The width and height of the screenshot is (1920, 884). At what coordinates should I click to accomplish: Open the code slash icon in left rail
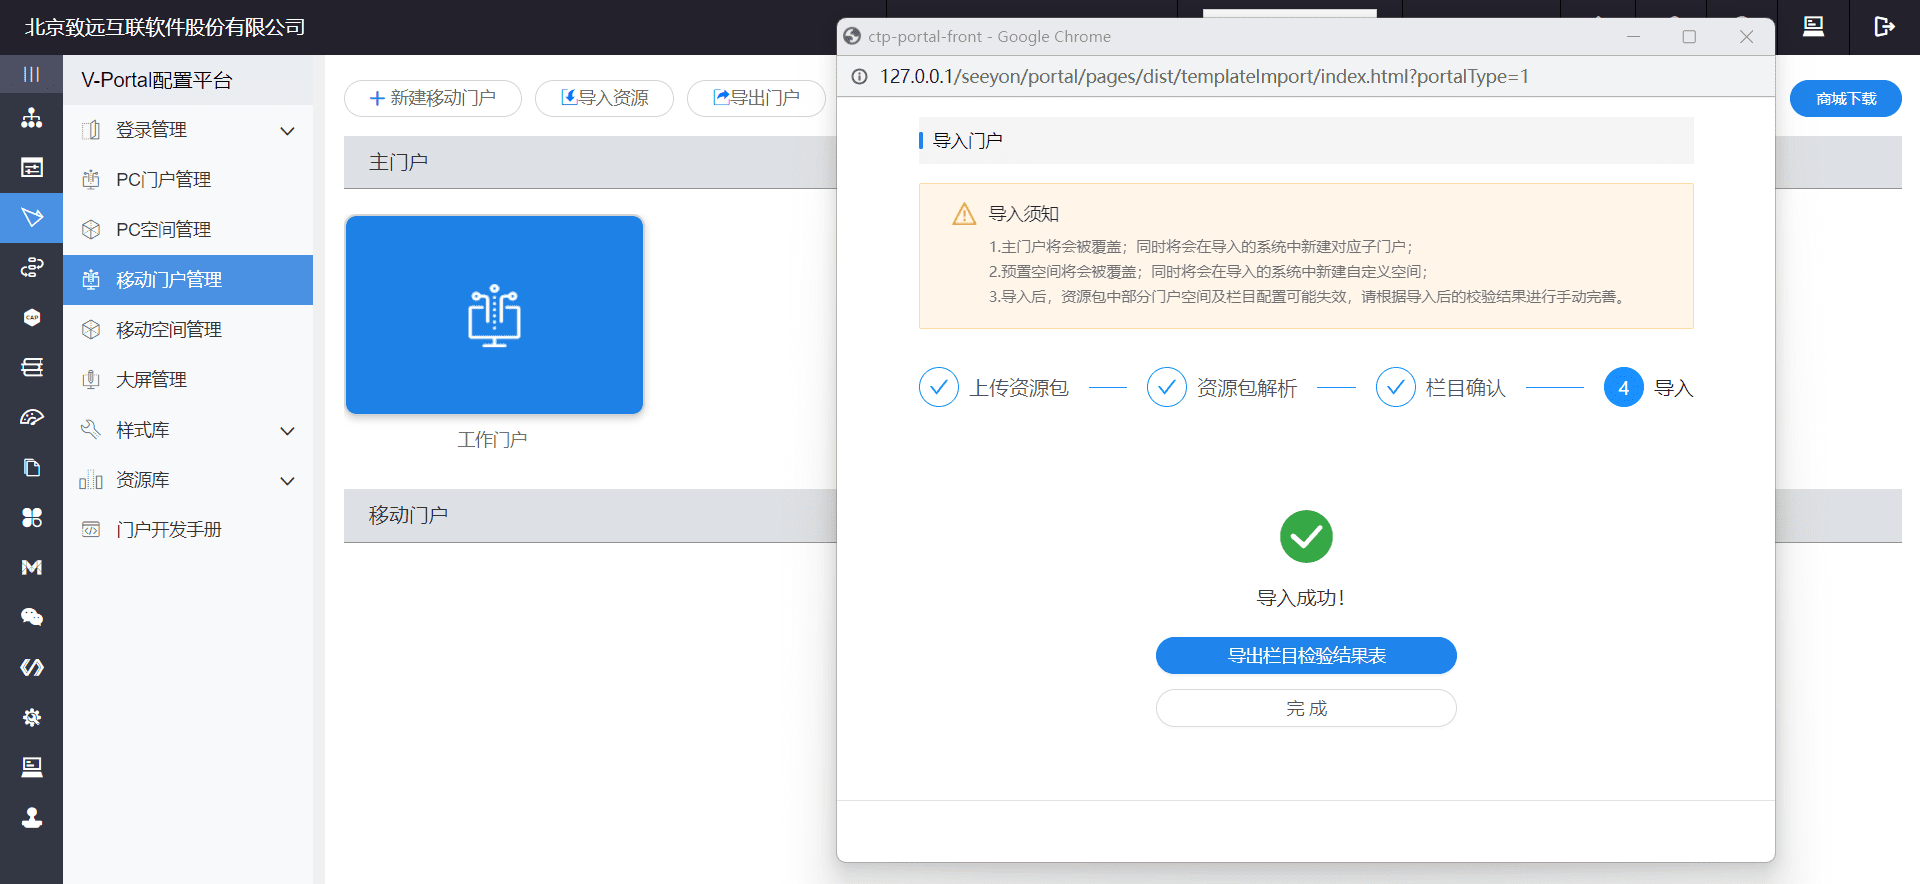click(32, 667)
